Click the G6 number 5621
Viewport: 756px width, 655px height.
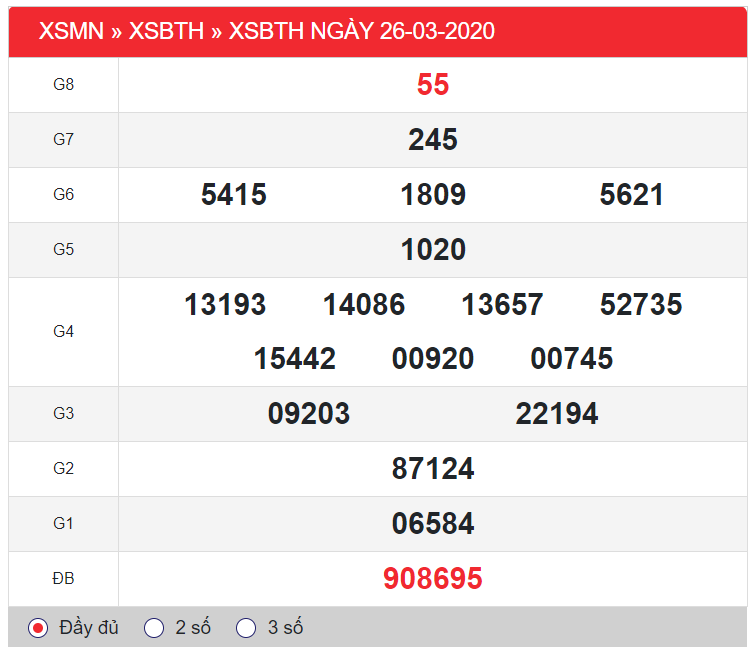point(632,195)
